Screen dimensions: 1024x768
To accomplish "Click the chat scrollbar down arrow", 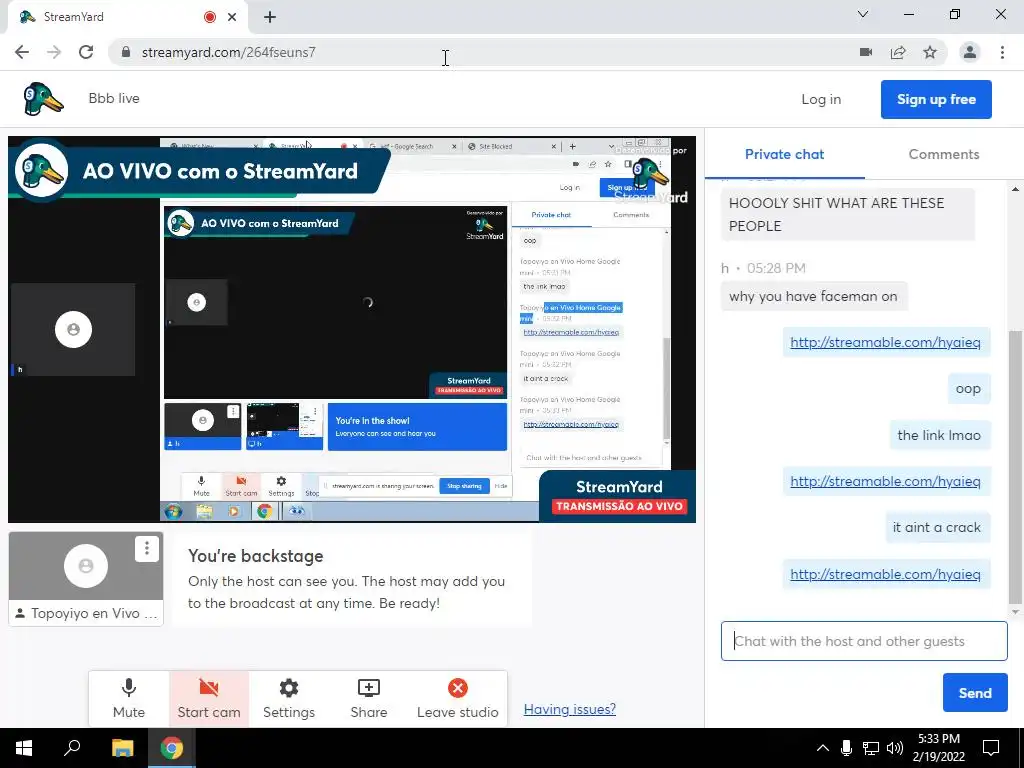I will tap(1016, 612).
